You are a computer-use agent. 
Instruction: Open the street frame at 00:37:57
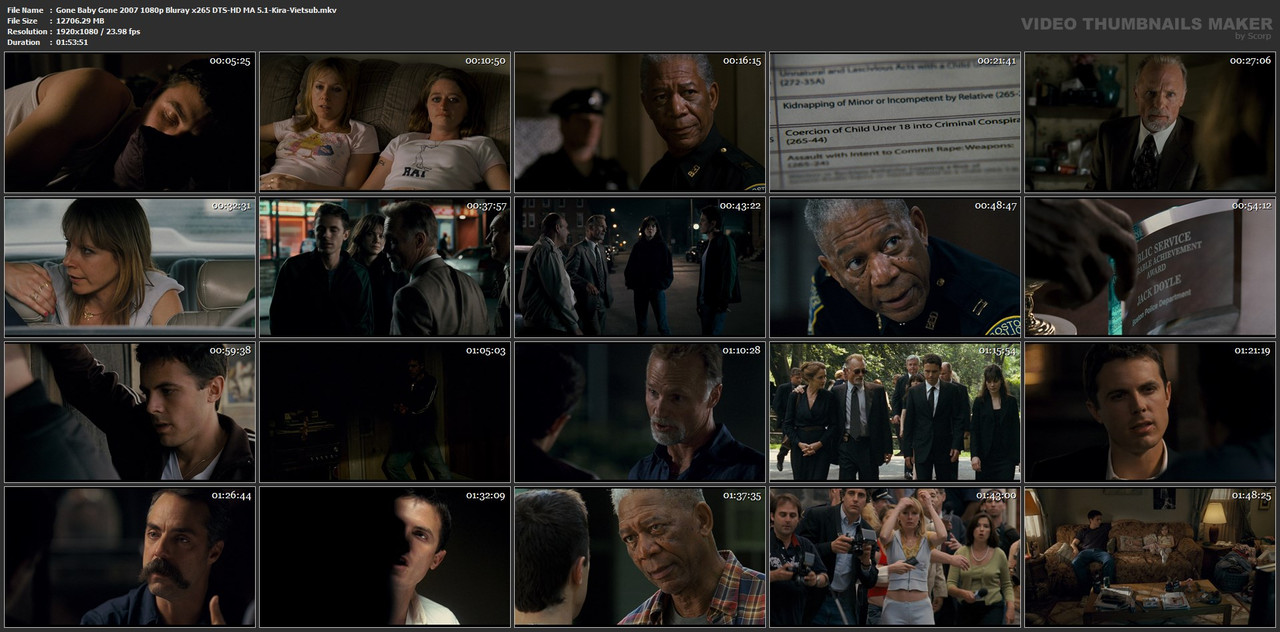(x=385, y=267)
